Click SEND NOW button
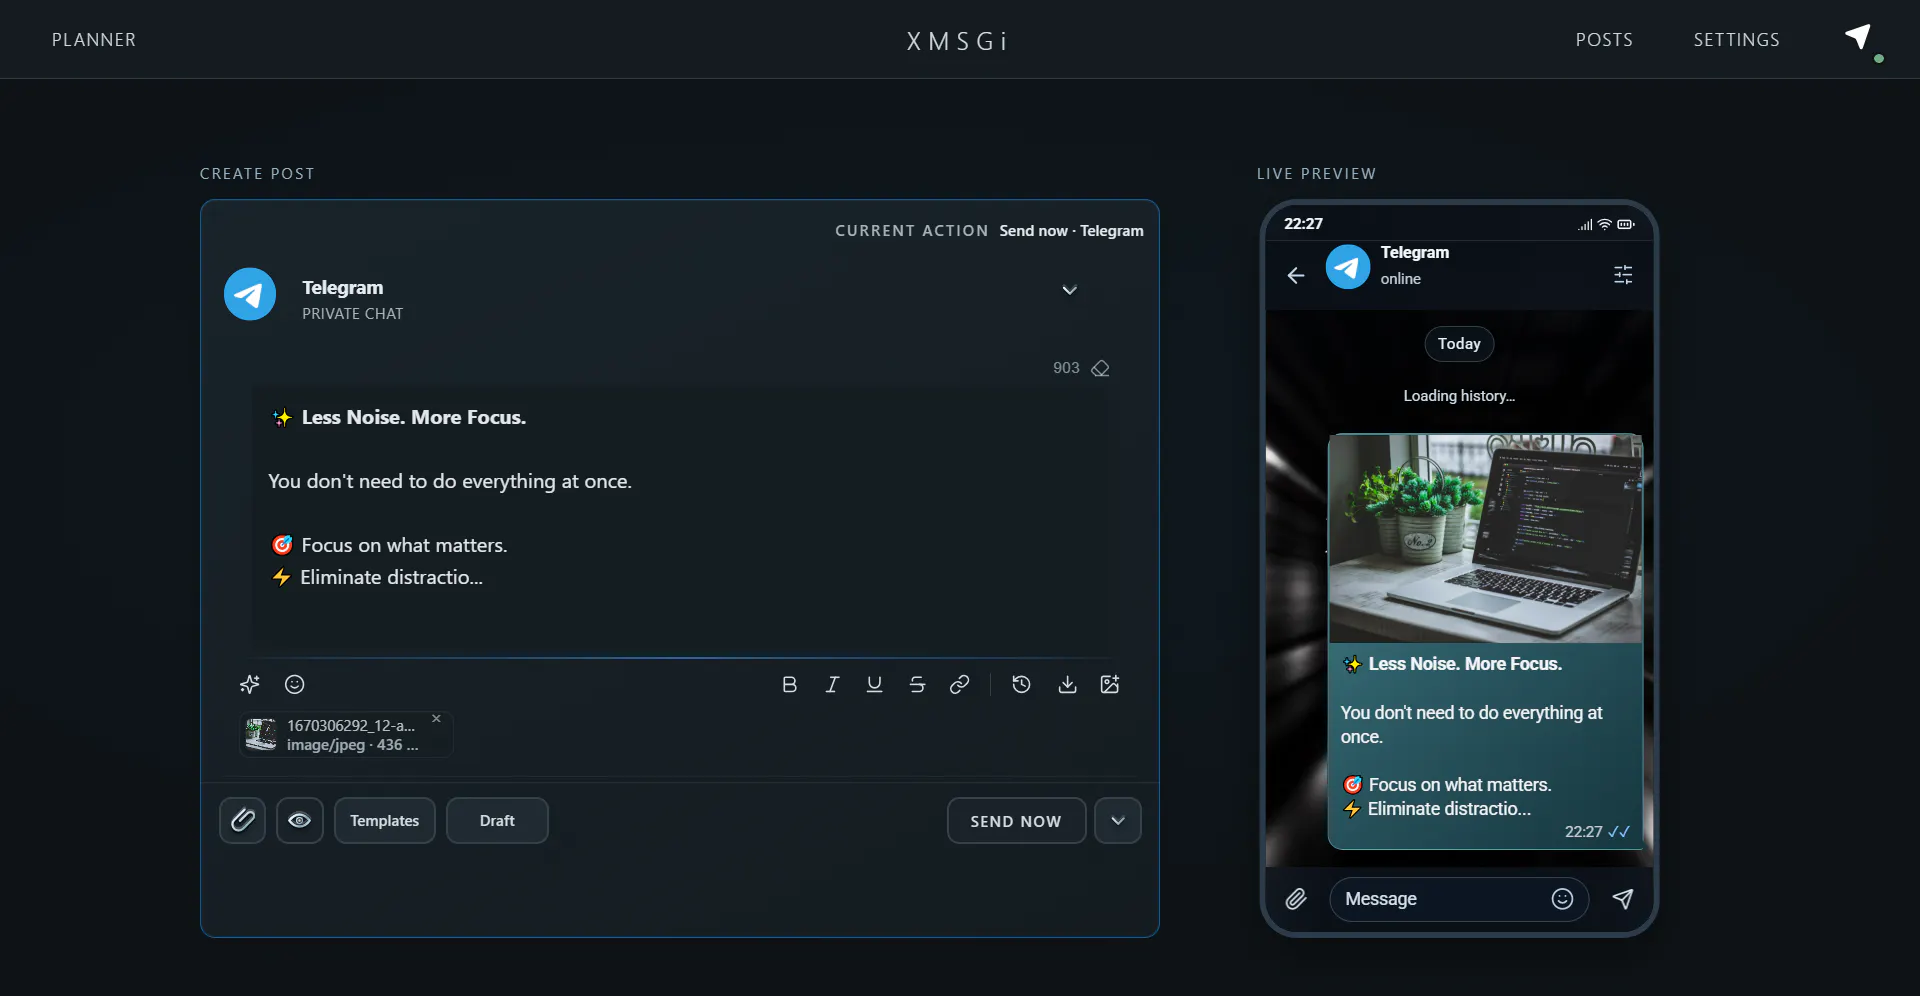This screenshot has width=1920, height=996. [x=1016, y=820]
